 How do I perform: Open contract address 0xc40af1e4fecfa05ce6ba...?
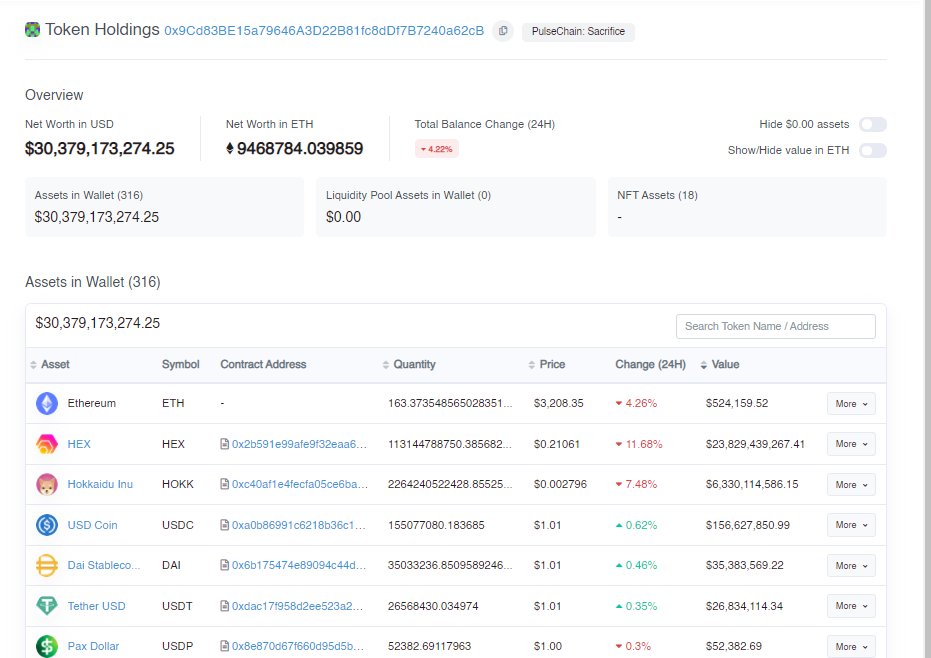point(300,485)
